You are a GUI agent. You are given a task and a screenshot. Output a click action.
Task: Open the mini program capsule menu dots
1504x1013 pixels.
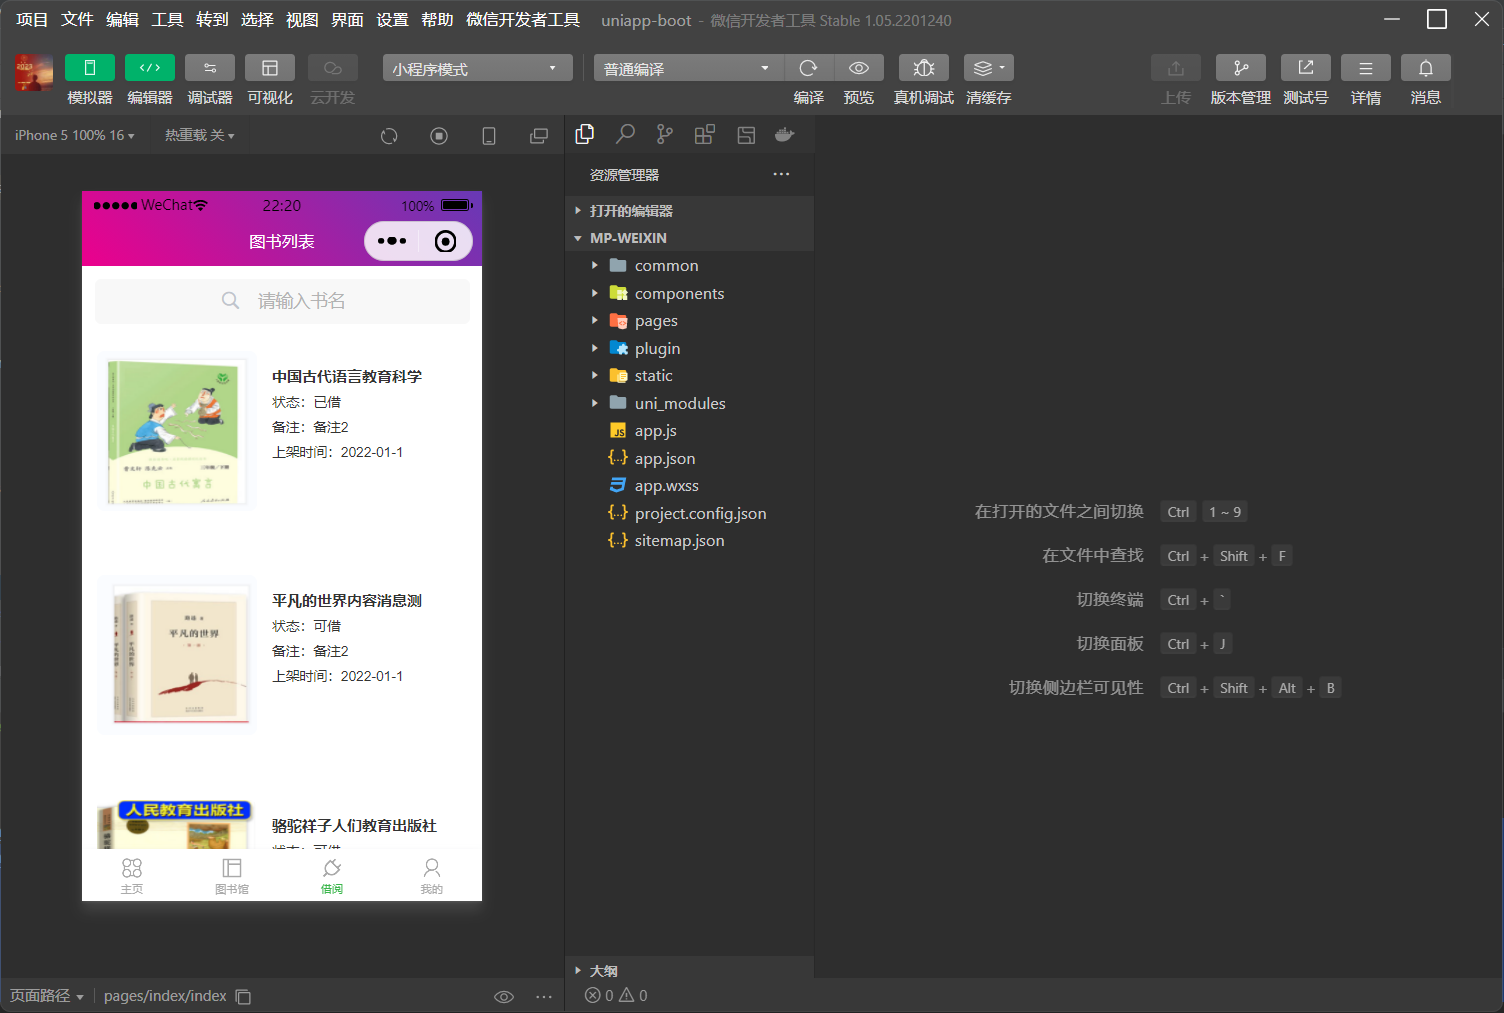pyautogui.click(x=392, y=241)
